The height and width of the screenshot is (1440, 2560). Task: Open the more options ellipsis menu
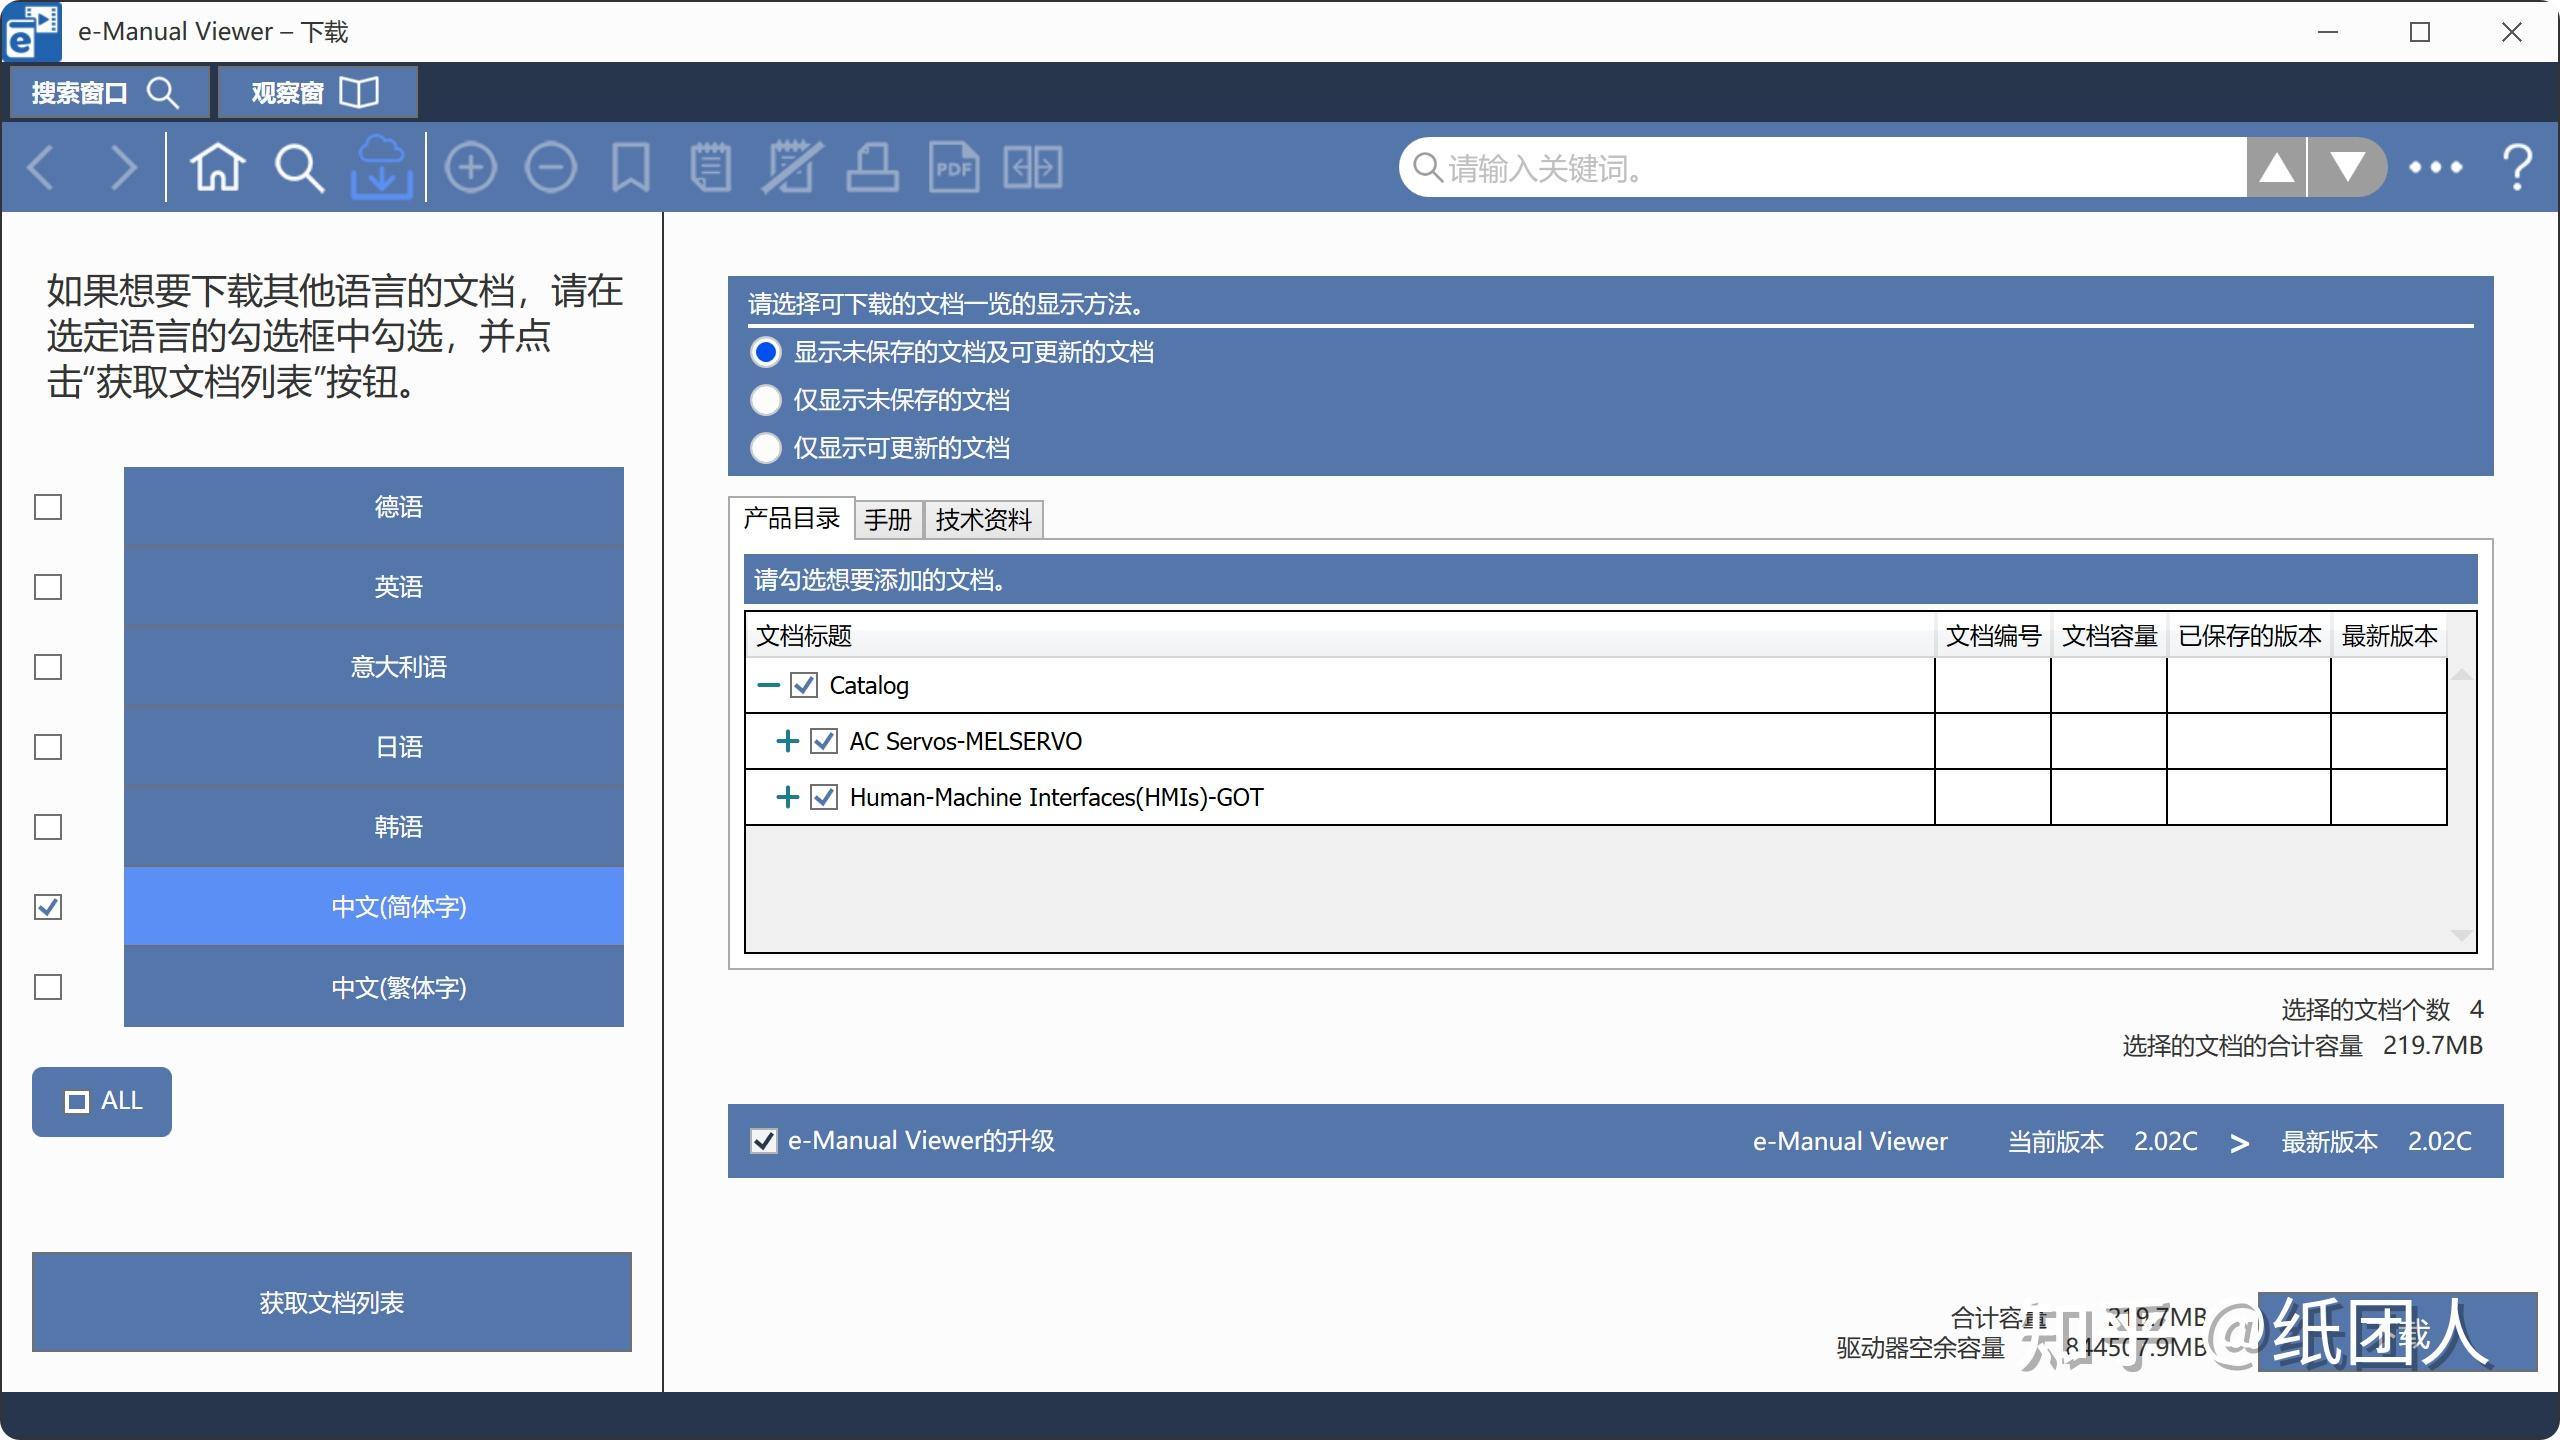(2435, 168)
